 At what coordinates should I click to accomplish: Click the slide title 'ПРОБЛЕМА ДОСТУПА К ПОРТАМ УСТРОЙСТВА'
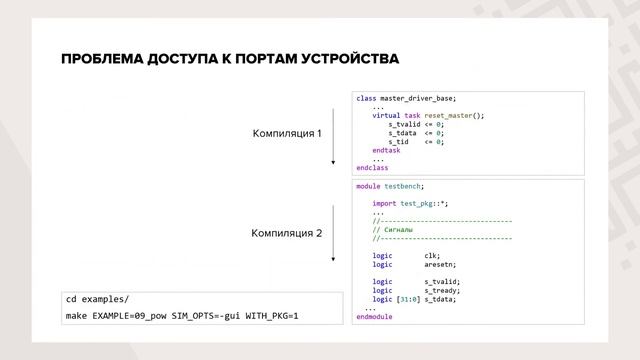[x=230, y=59]
